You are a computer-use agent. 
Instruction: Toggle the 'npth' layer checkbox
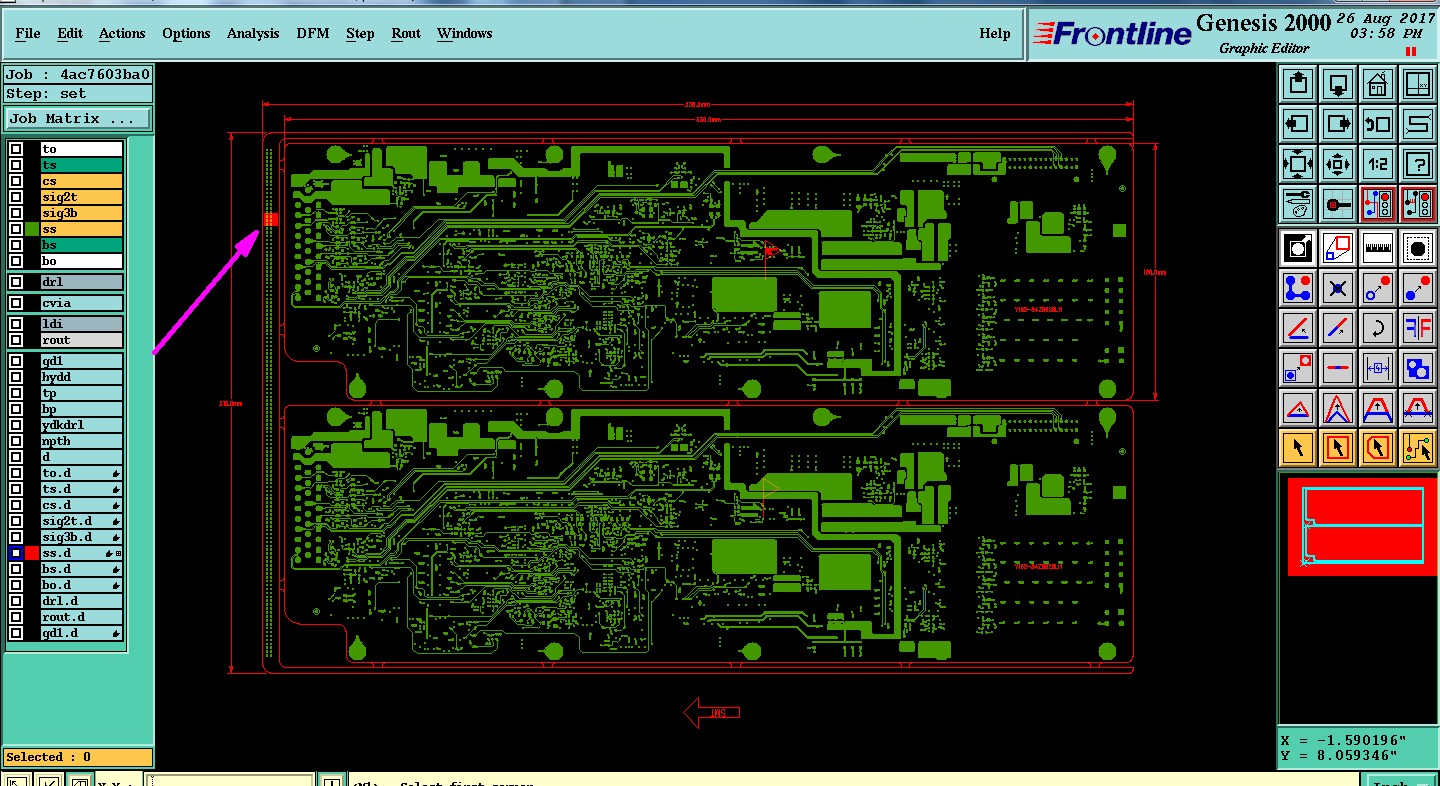16,441
